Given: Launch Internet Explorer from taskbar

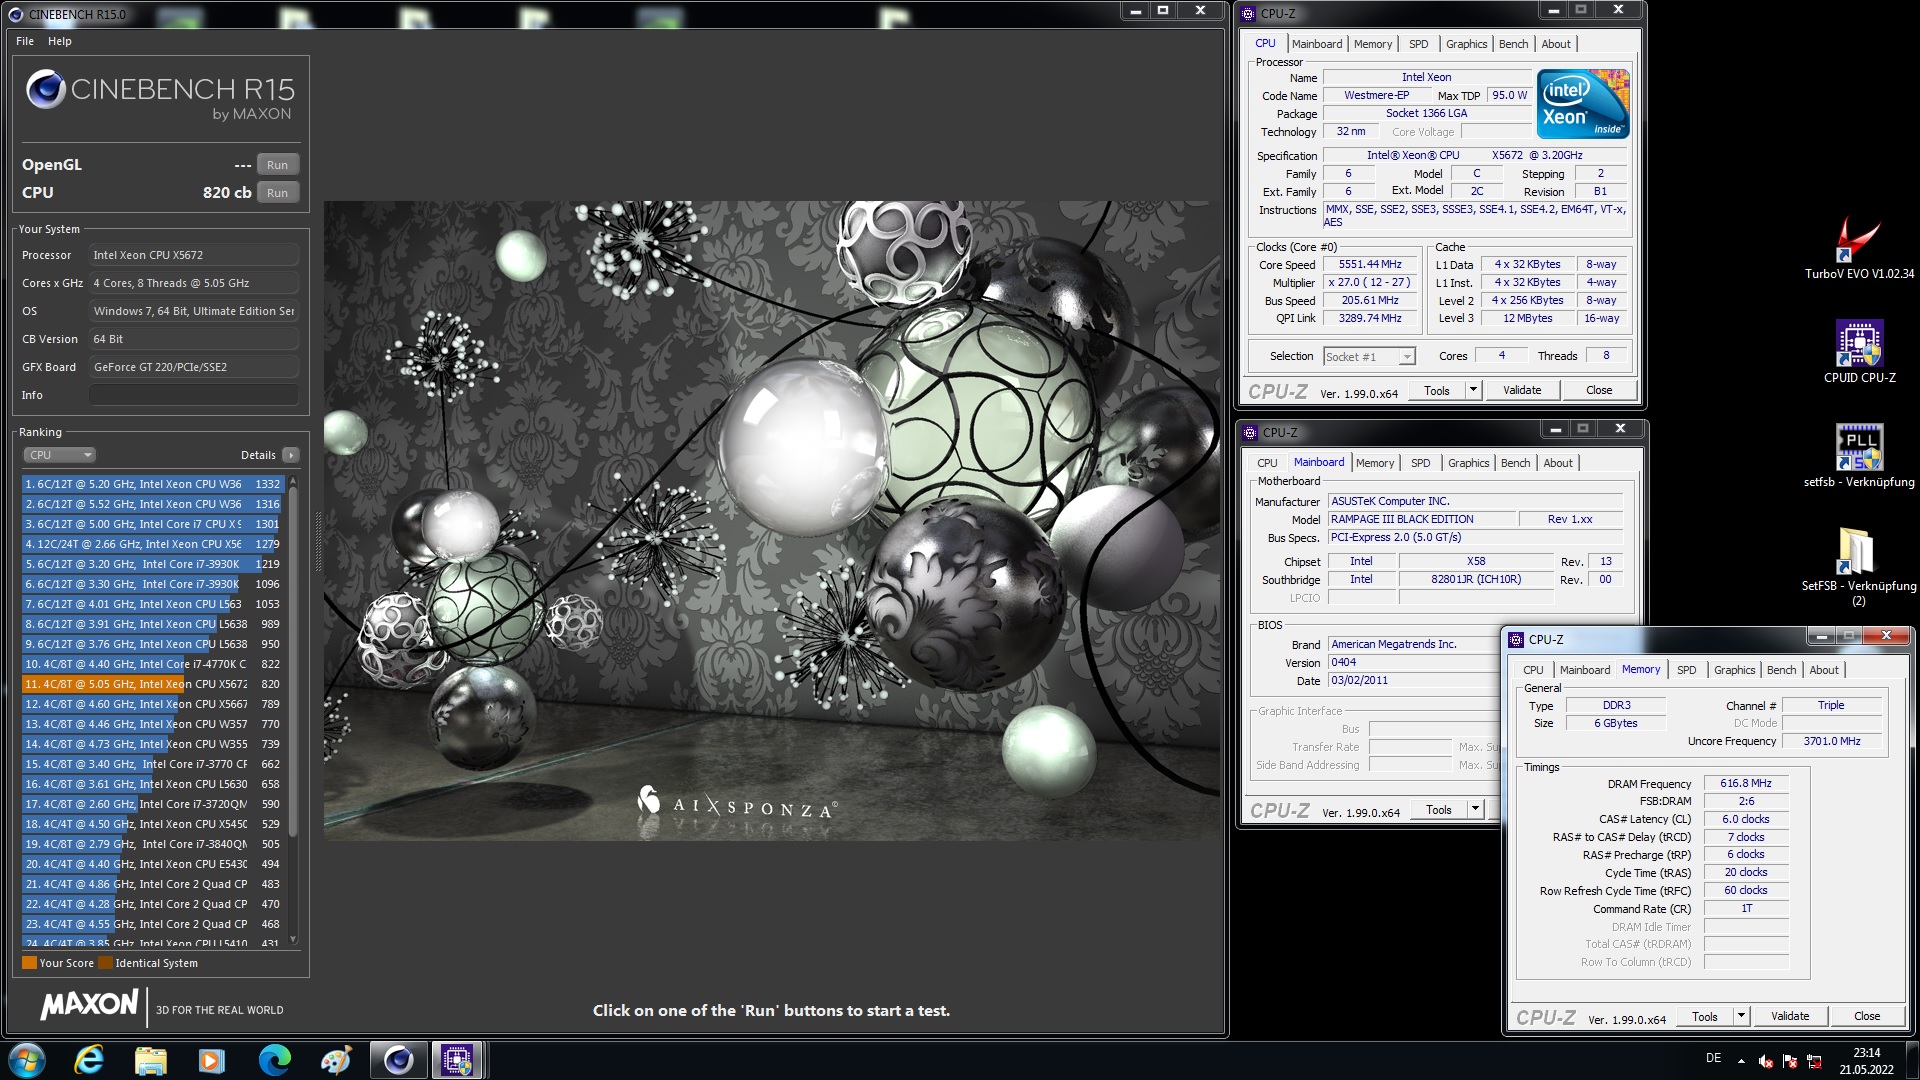Looking at the screenshot, I should tap(90, 1060).
